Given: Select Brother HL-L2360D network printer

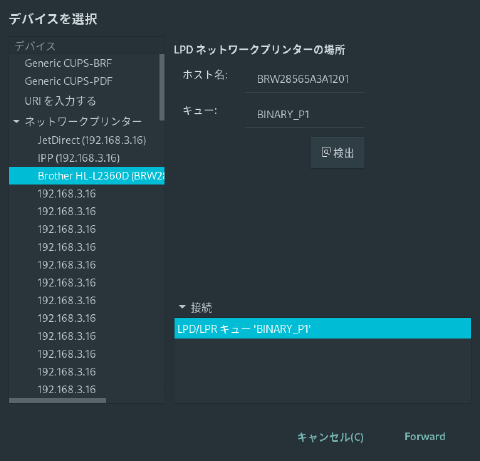Looking at the screenshot, I should click(x=87, y=176).
